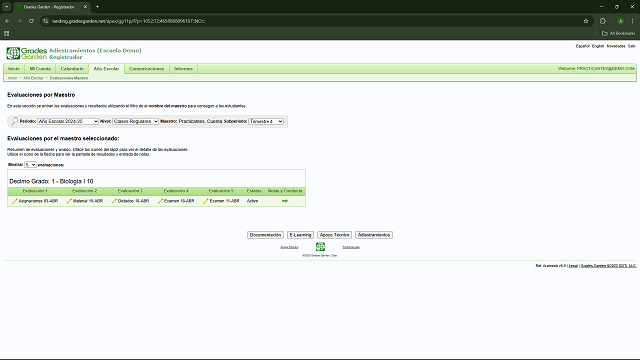The height and width of the screenshot is (360, 640).
Task: Close the Grades Garden browser tab
Action: click(x=85, y=7)
